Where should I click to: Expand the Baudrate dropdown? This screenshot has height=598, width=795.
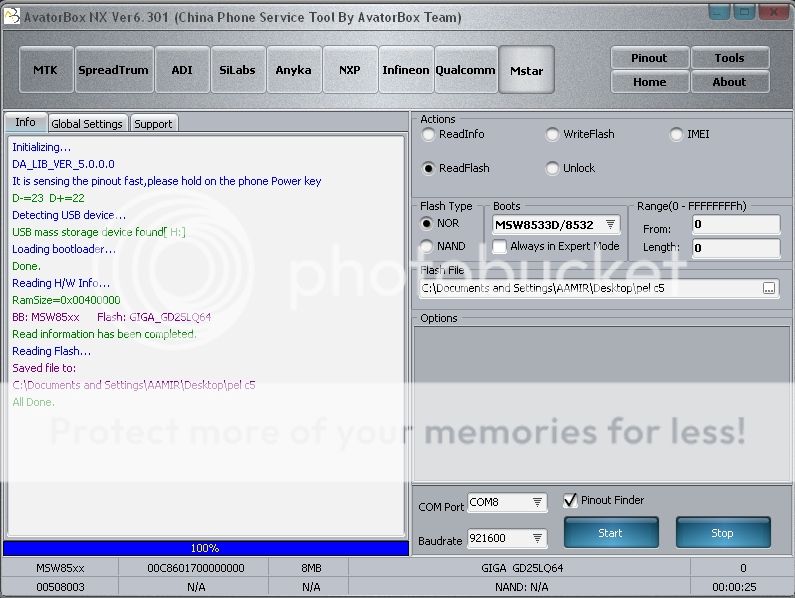(537, 538)
